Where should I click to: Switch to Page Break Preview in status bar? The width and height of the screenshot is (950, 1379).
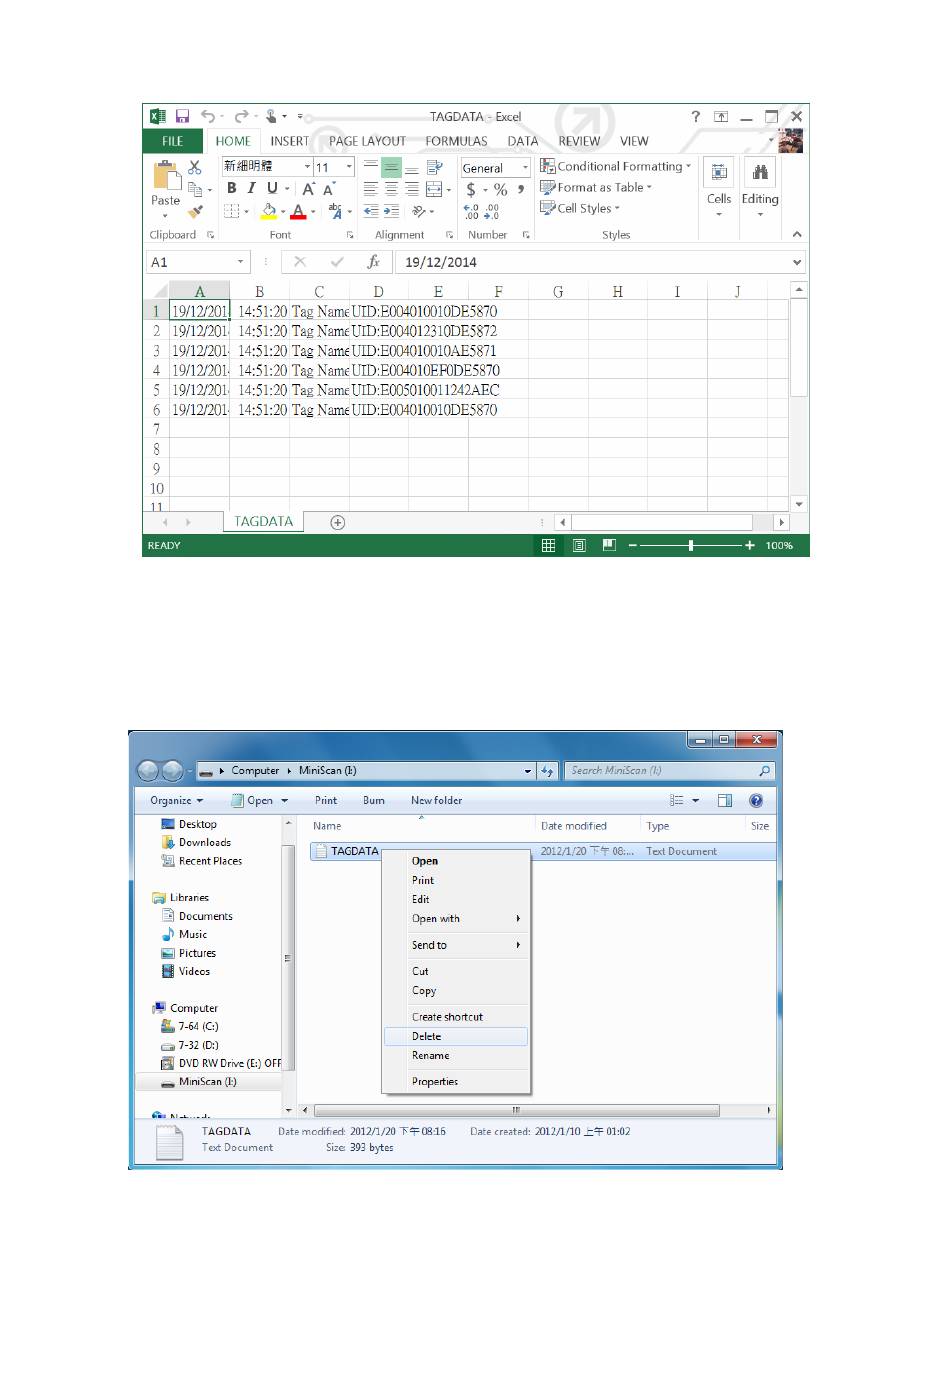[609, 545]
